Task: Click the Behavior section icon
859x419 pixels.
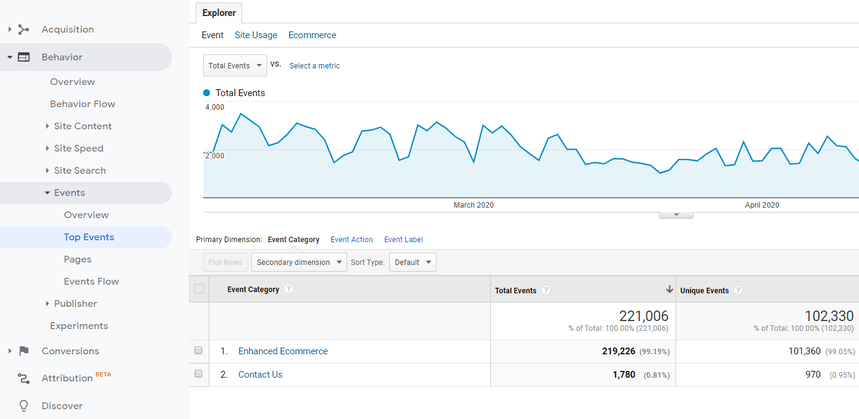Action: pyautogui.click(x=24, y=58)
